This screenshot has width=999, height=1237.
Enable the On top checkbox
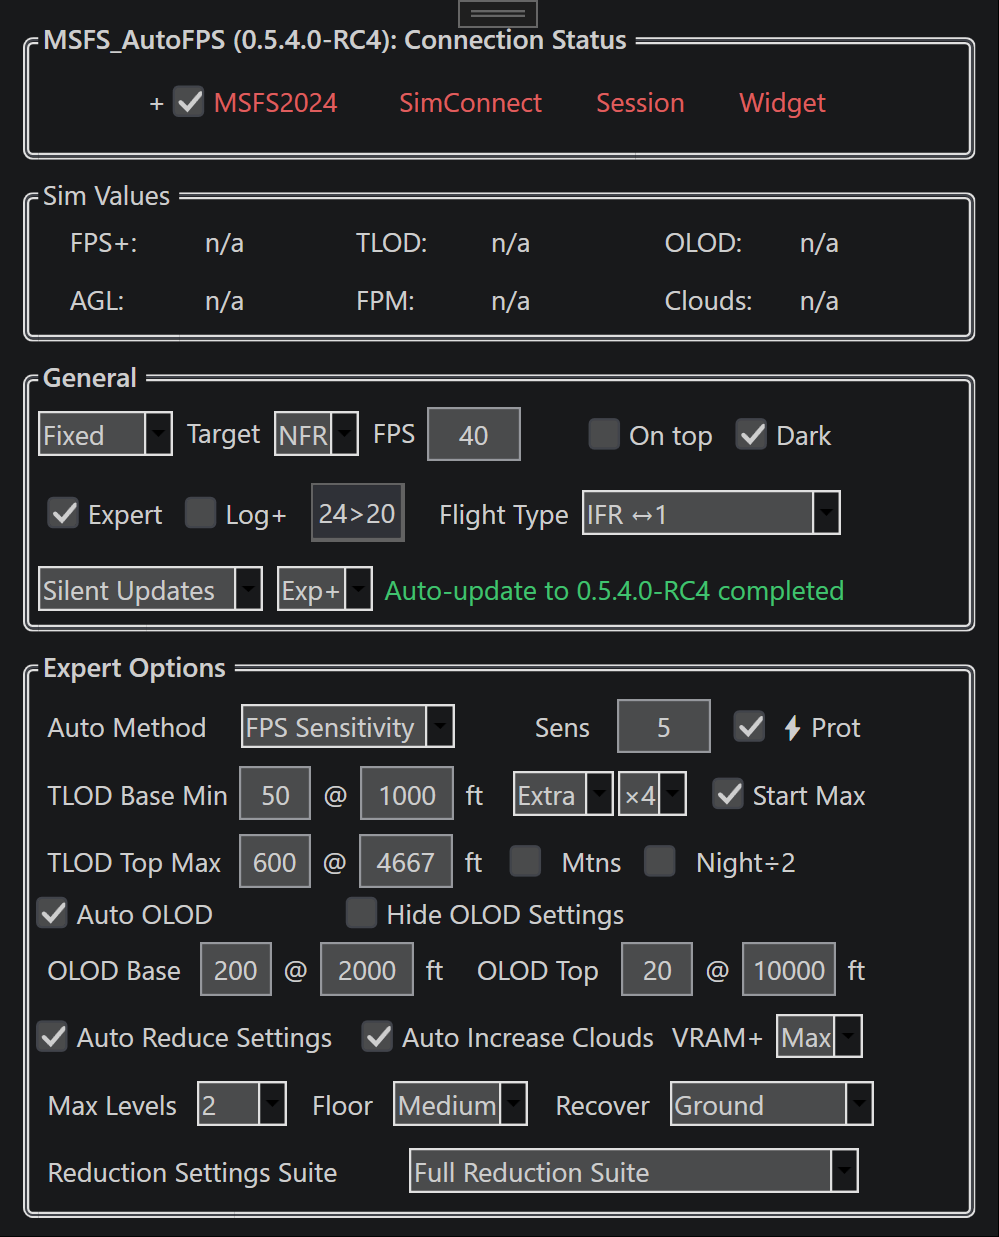coord(604,434)
